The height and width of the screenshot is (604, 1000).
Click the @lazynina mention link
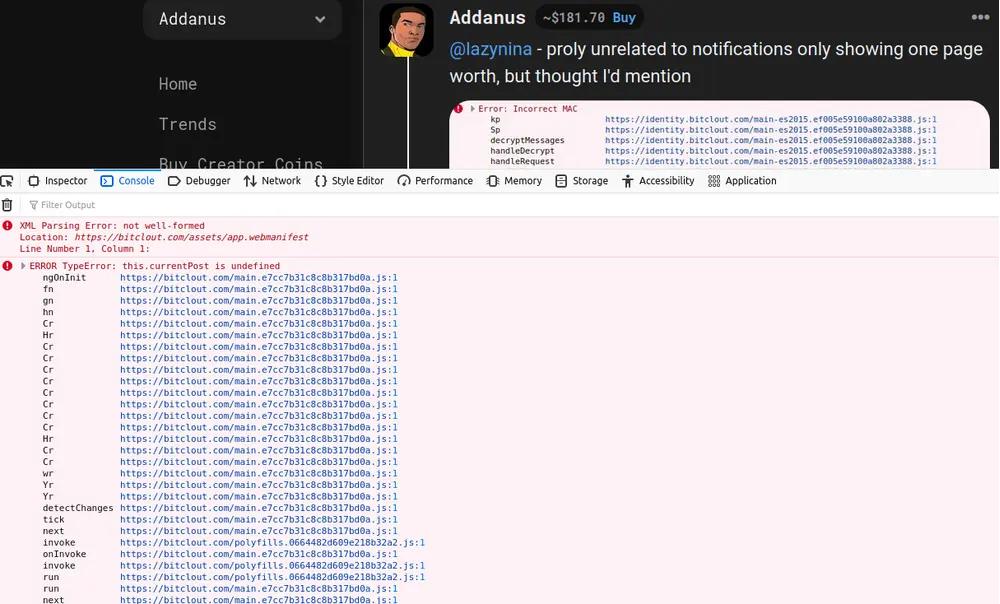[x=490, y=49]
